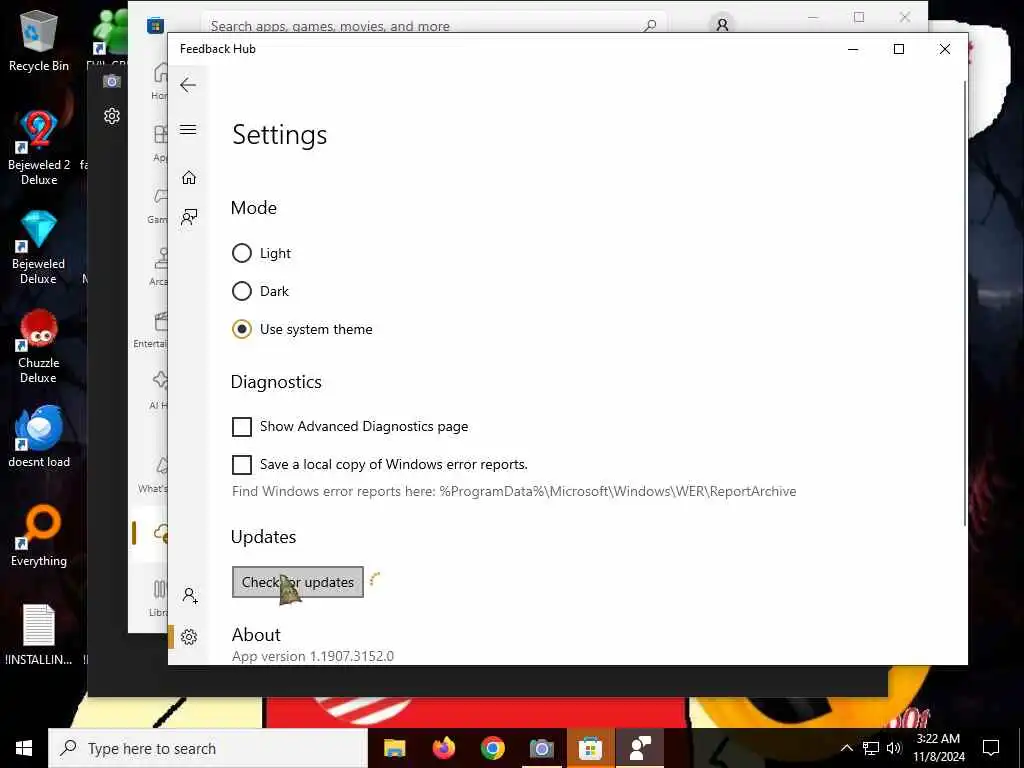
Task: Open Firefox from the taskbar
Action: (444, 748)
